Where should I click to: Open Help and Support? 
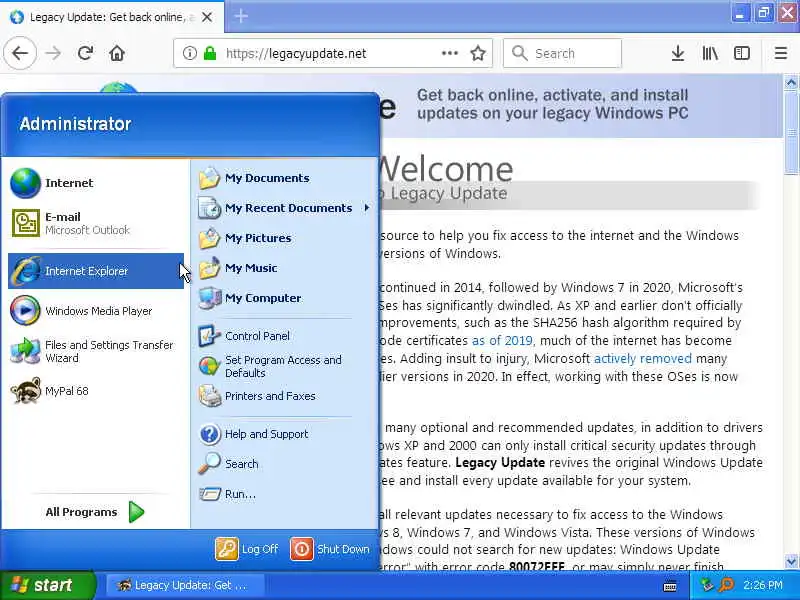pos(284,434)
